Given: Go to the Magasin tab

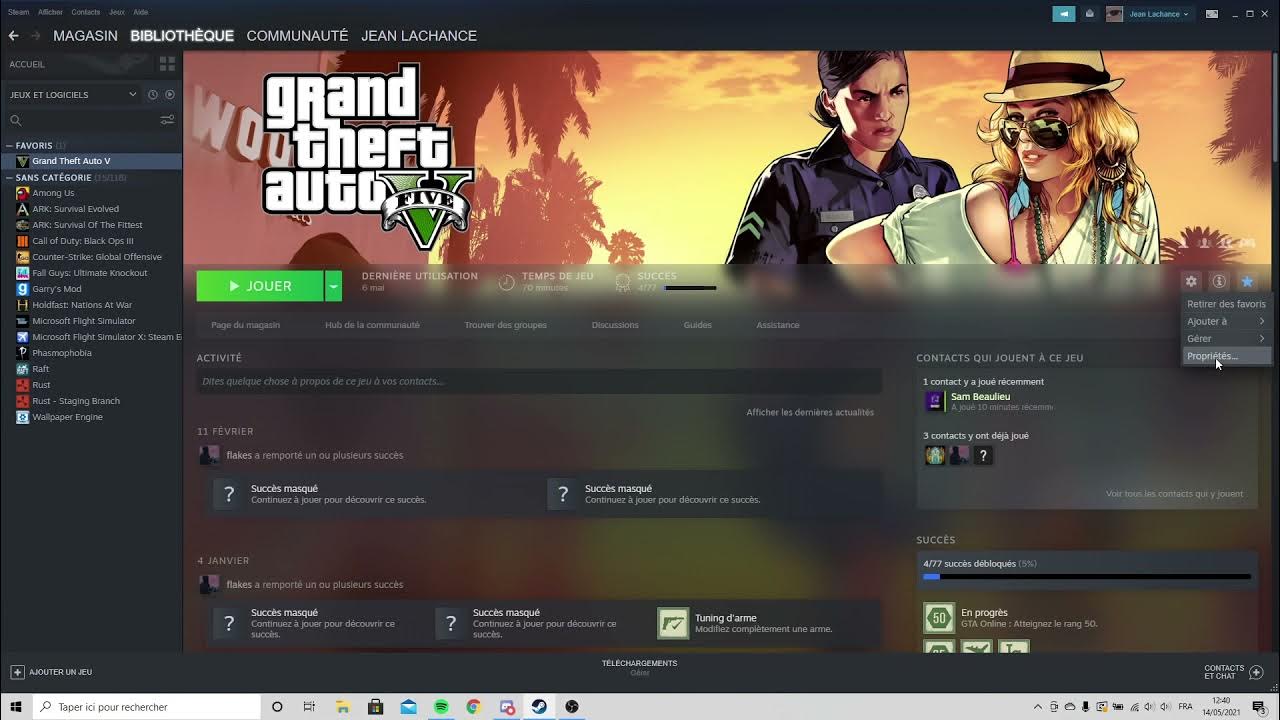Looking at the screenshot, I should pyautogui.click(x=85, y=36).
